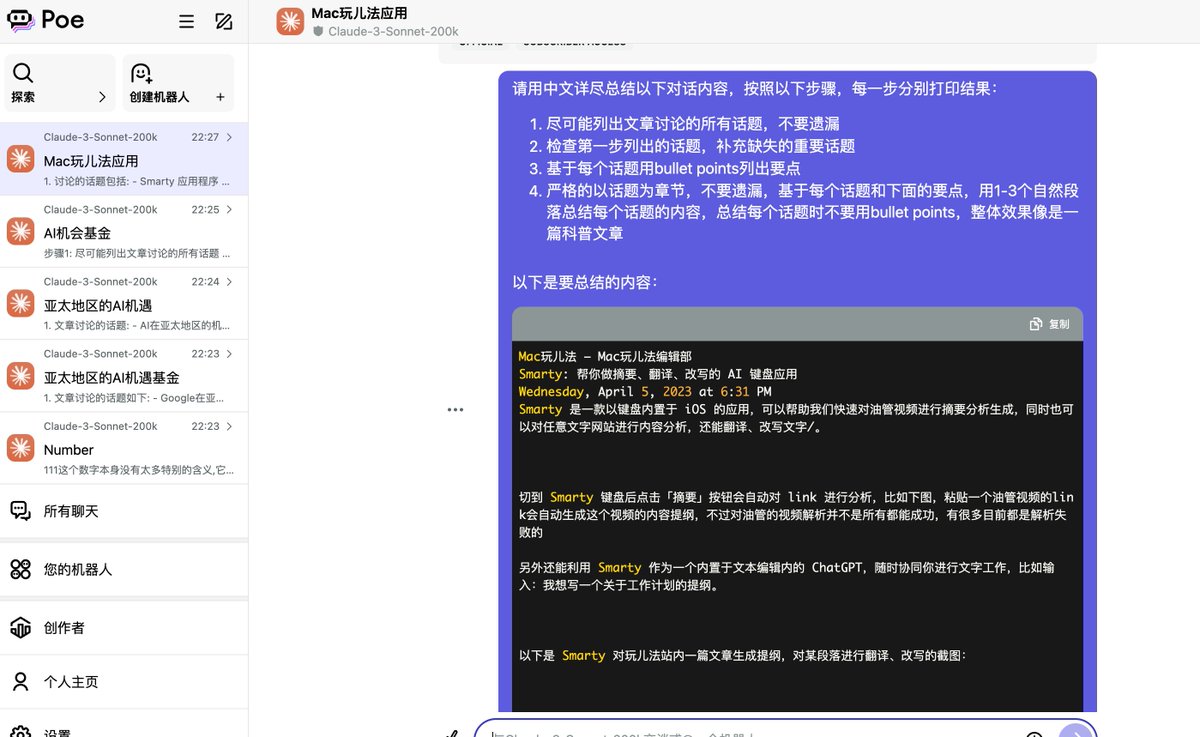
Task: Click the 22:27 timestamp in chat list
Action: [205, 138]
